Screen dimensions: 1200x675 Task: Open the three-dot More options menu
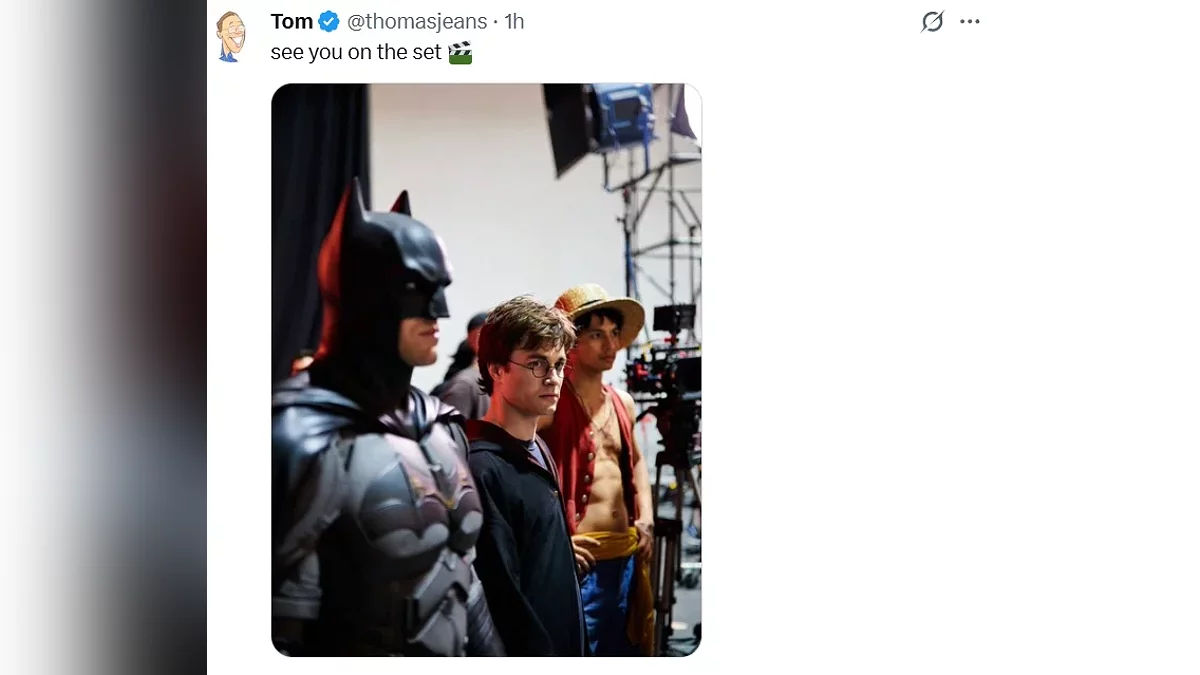(x=970, y=21)
